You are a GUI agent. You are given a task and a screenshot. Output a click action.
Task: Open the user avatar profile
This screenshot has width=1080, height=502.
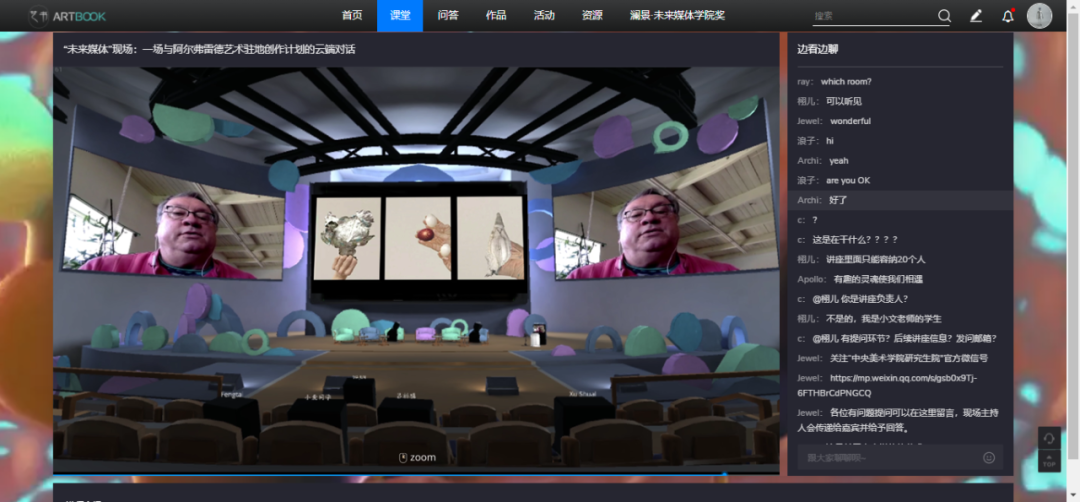point(1039,16)
